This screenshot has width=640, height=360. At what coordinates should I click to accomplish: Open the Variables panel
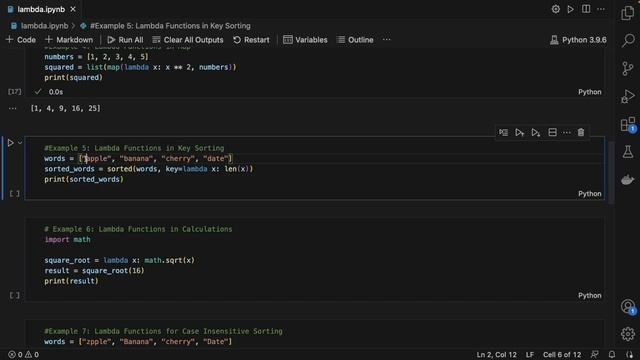click(x=305, y=40)
